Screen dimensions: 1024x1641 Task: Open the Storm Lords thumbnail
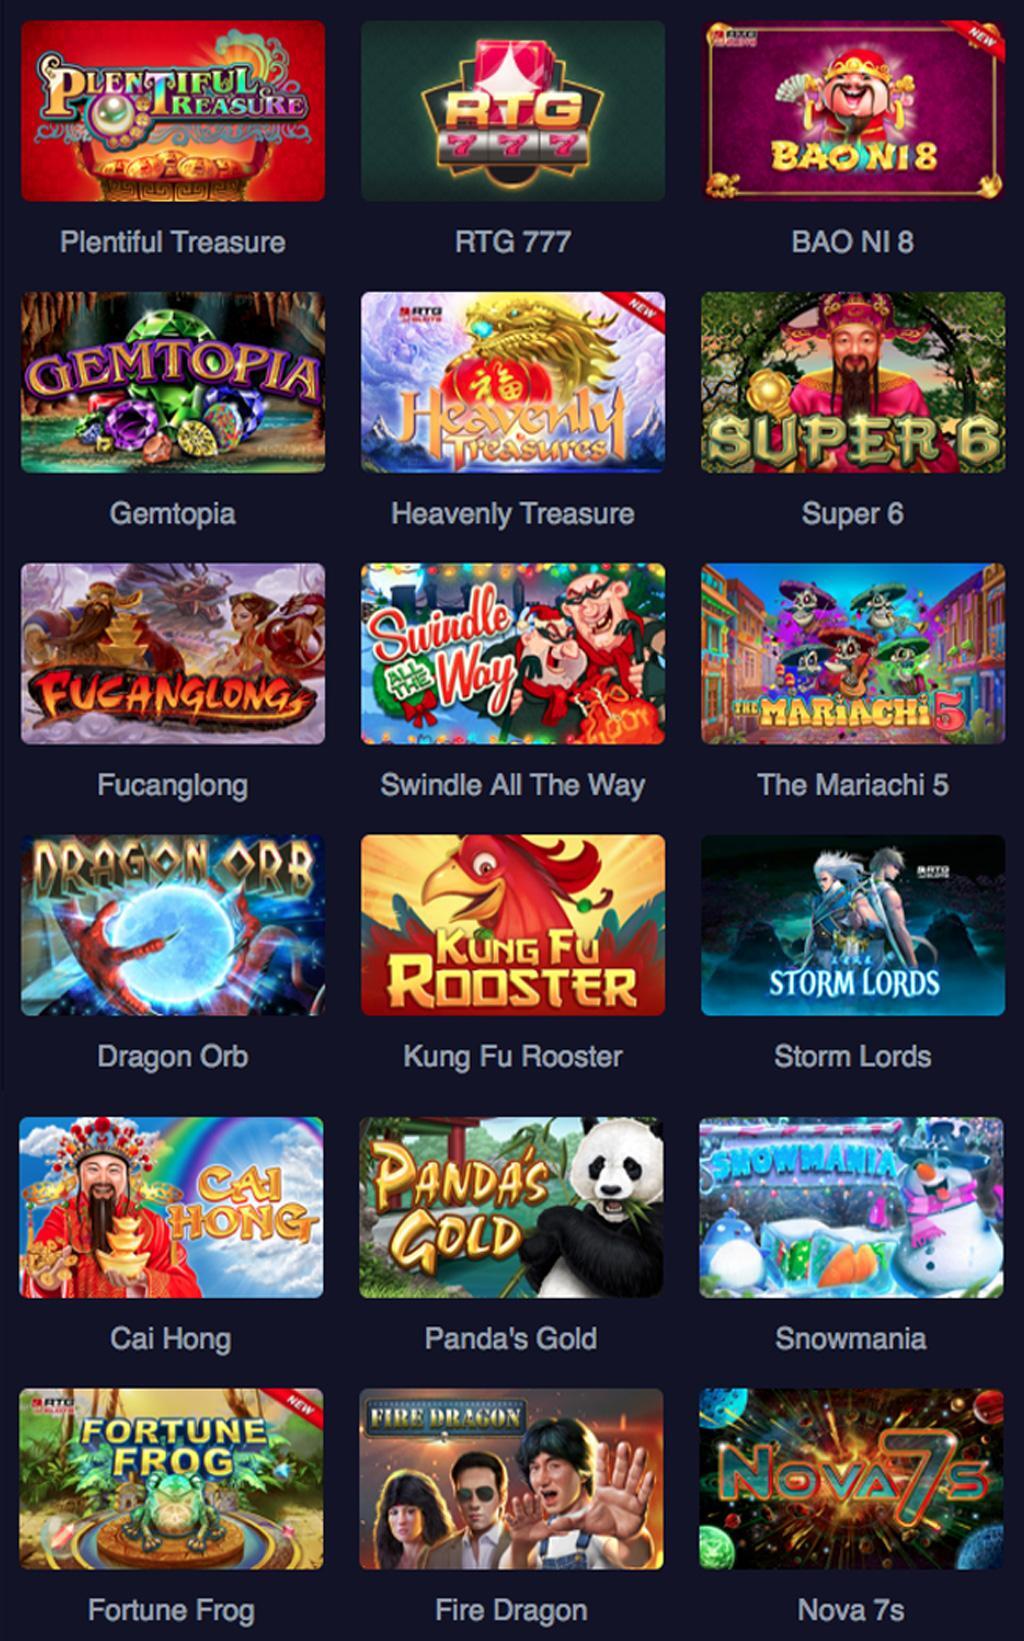(x=853, y=925)
